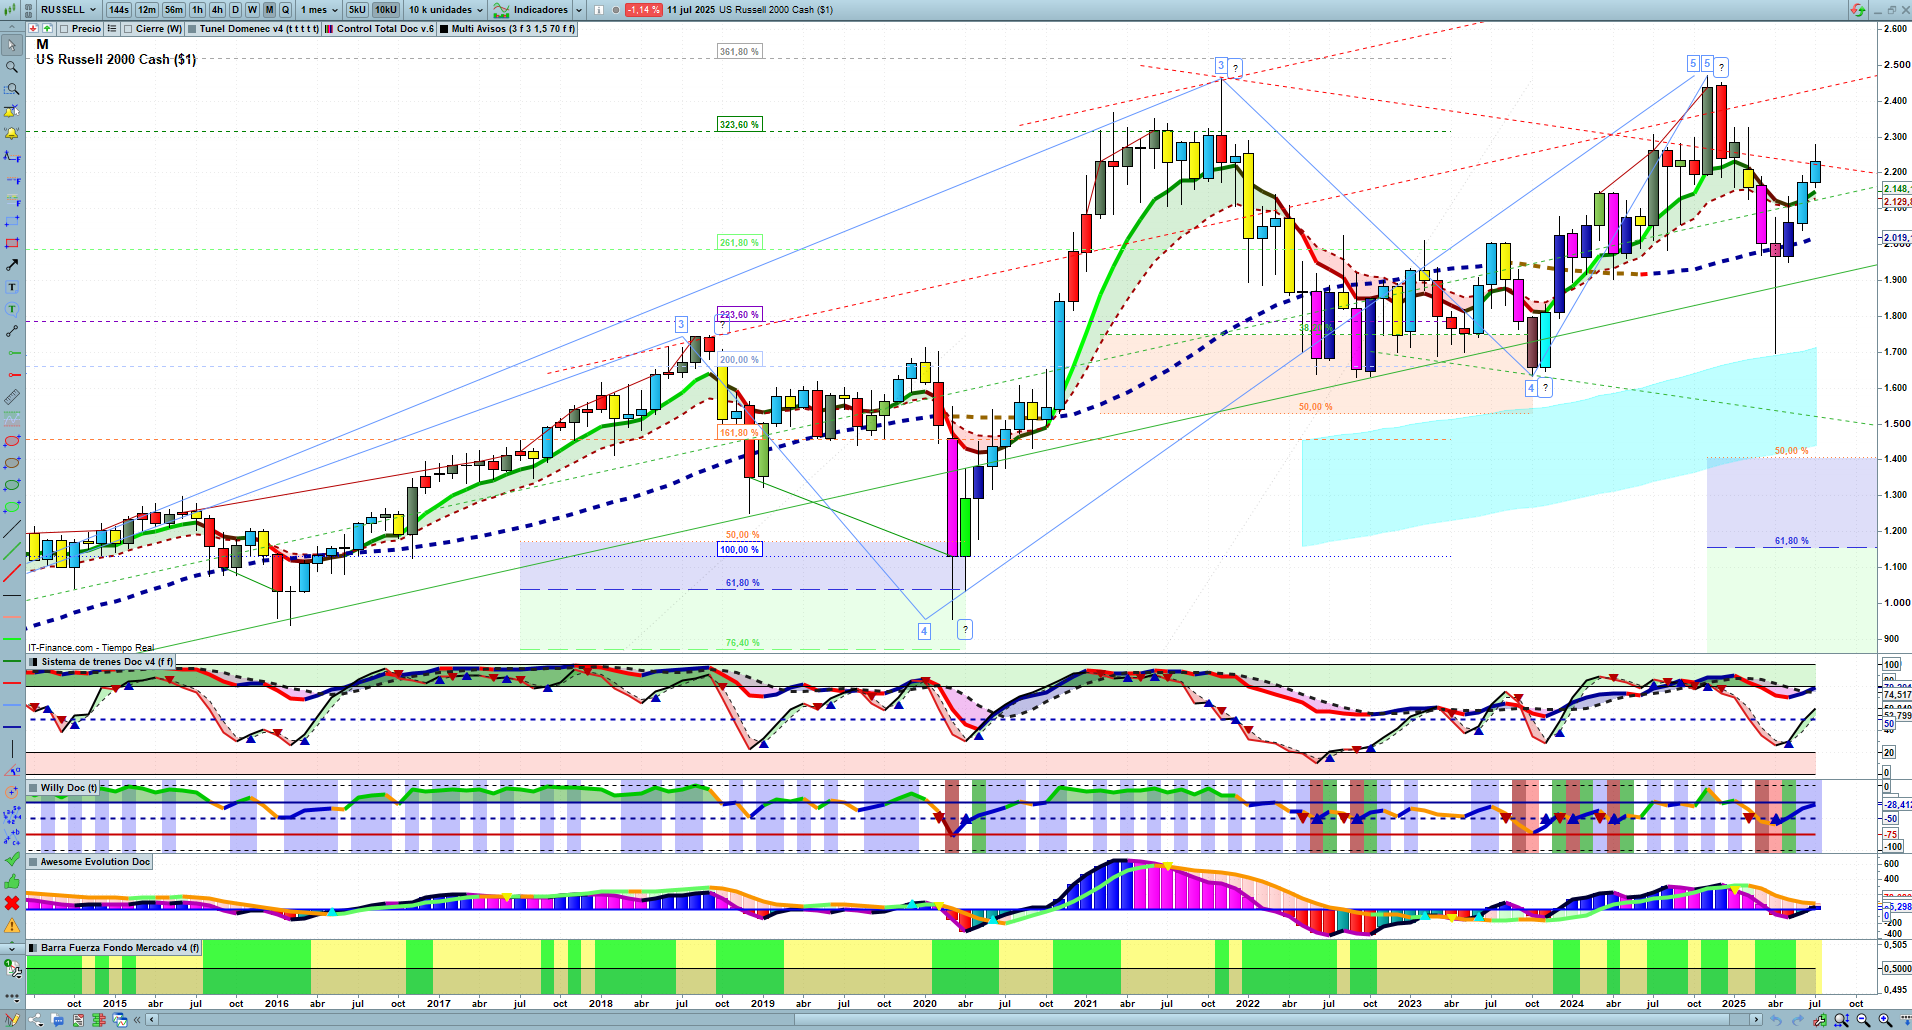Click the 5kU units button

[x=357, y=10]
